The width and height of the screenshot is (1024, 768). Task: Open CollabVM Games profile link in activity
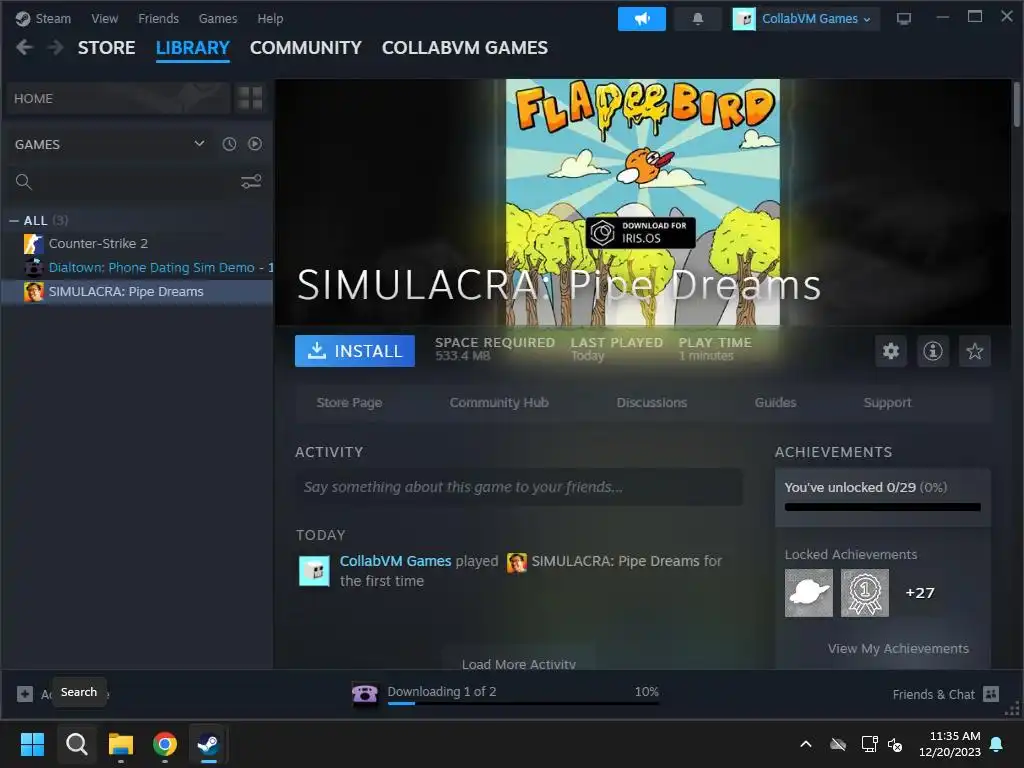click(395, 561)
